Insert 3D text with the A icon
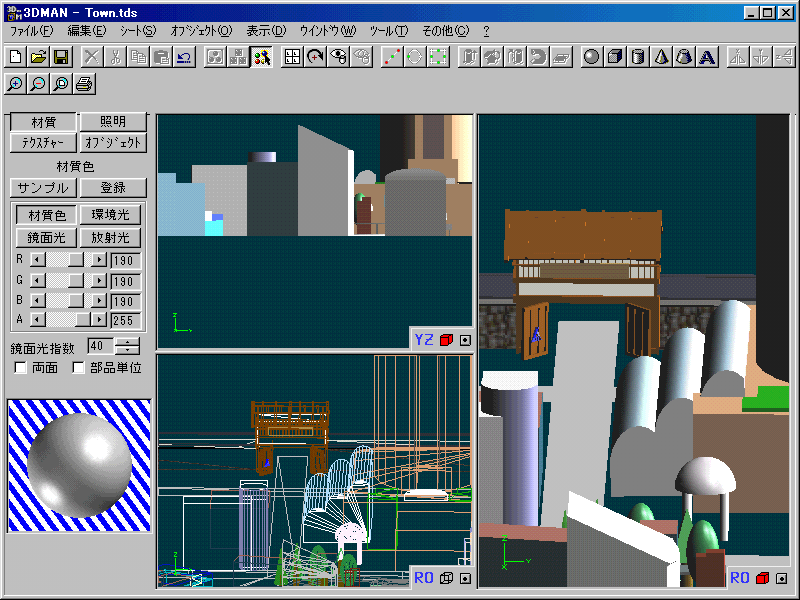Image resolution: width=800 pixels, height=600 pixels. coord(707,57)
